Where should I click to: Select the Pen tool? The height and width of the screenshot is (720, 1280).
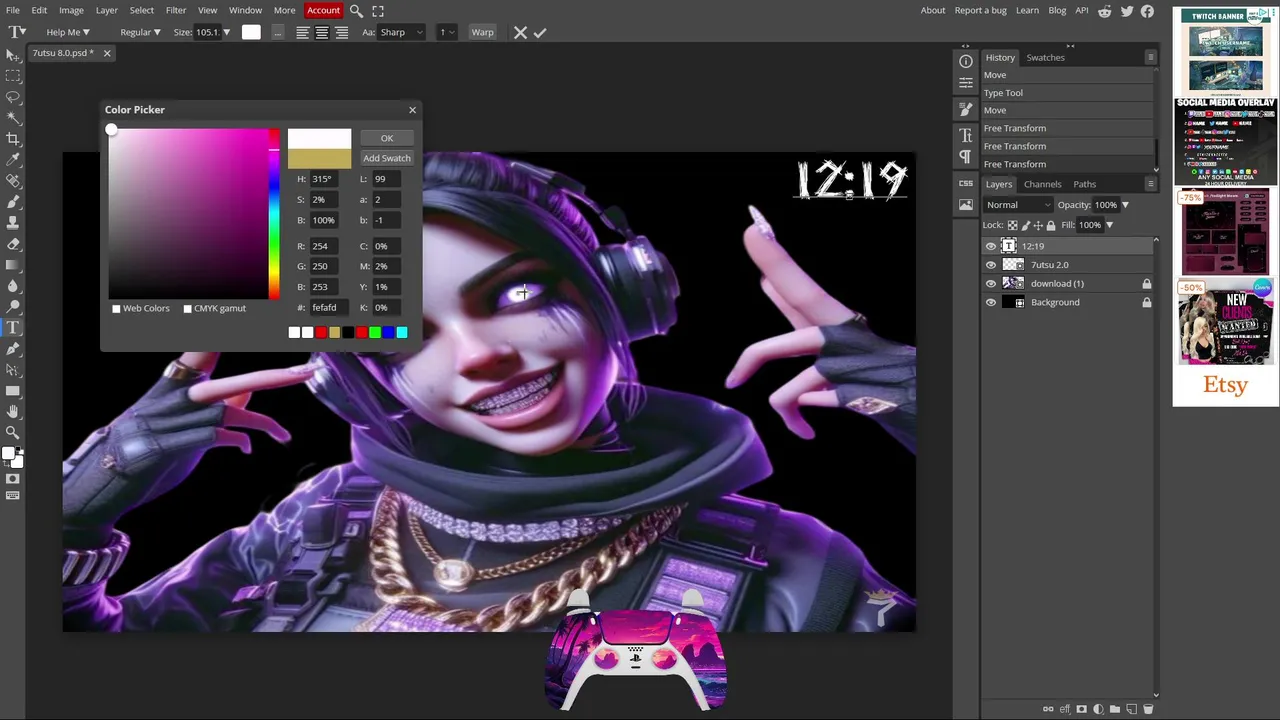[13, 349]
